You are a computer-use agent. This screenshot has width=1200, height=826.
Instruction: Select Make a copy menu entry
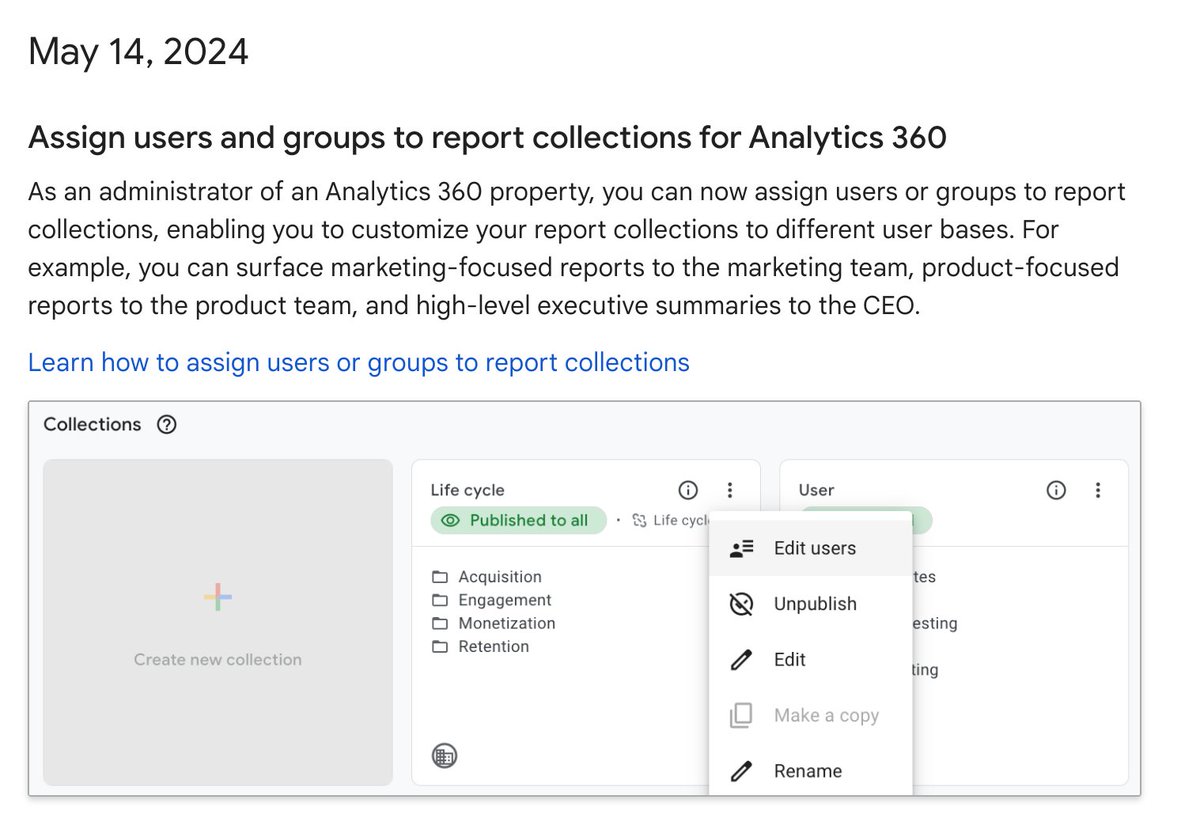click(811, 715)
